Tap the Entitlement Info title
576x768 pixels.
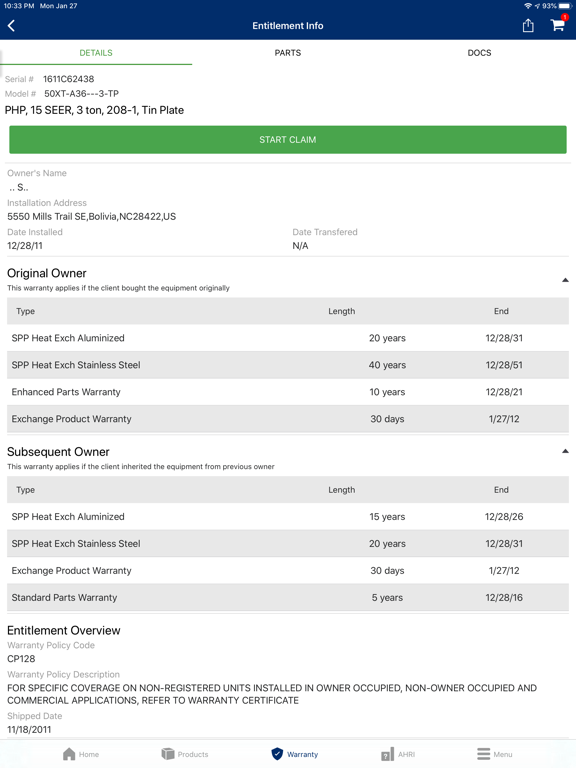coord(288,25)
